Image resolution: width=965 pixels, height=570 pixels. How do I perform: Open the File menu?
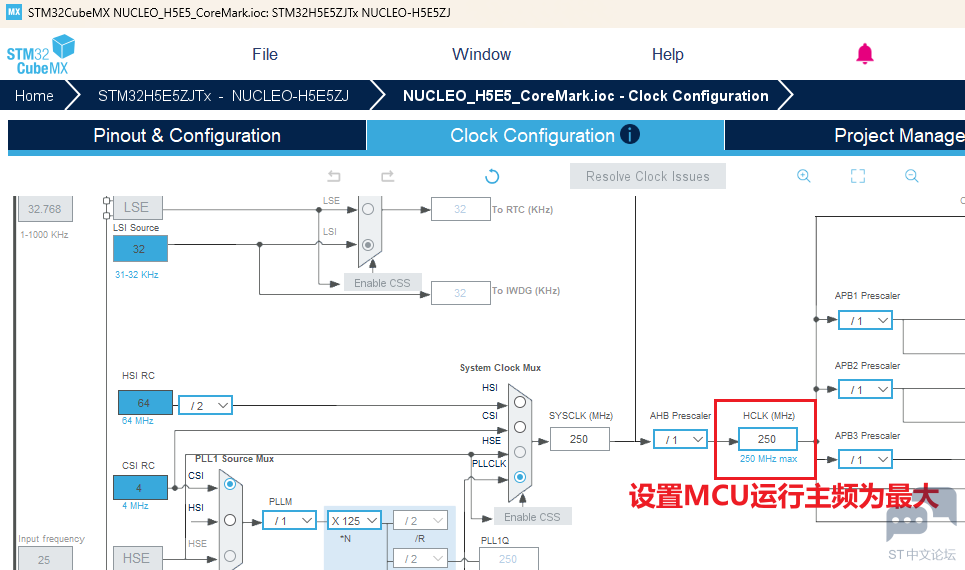(265, 54)
